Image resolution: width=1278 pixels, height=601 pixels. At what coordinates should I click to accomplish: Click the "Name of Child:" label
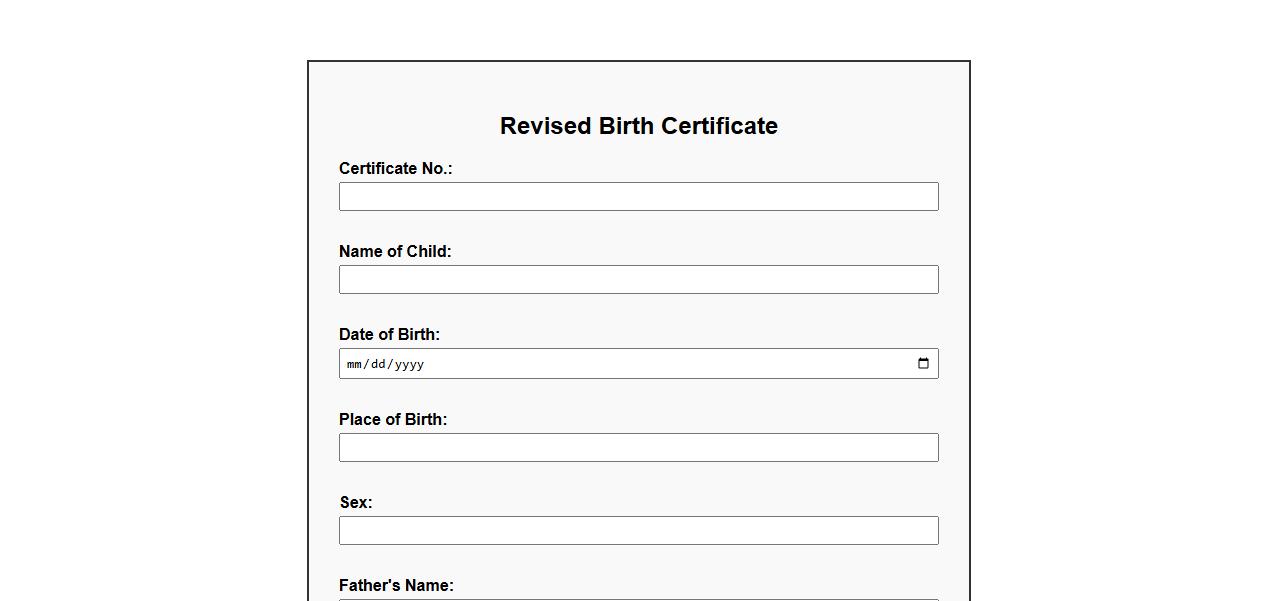click(x=395, y=252)
